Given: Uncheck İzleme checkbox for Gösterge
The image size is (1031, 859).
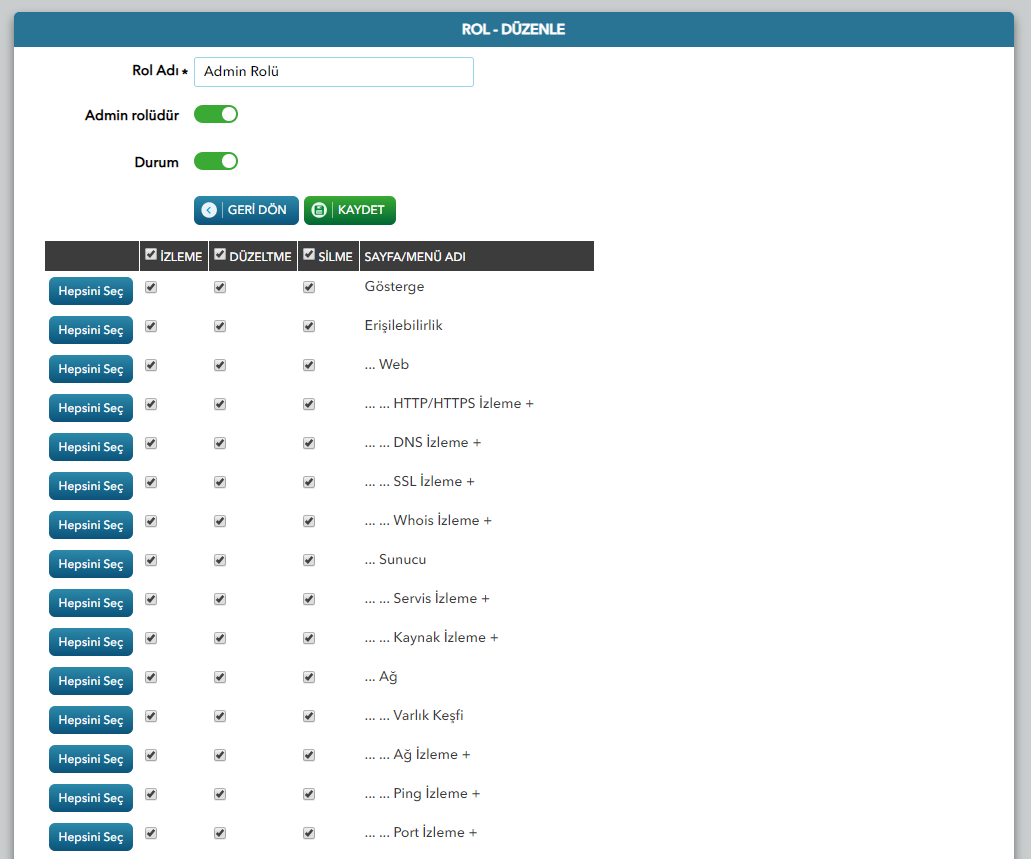Looking at the screenshot, I should tap(151, 287).
